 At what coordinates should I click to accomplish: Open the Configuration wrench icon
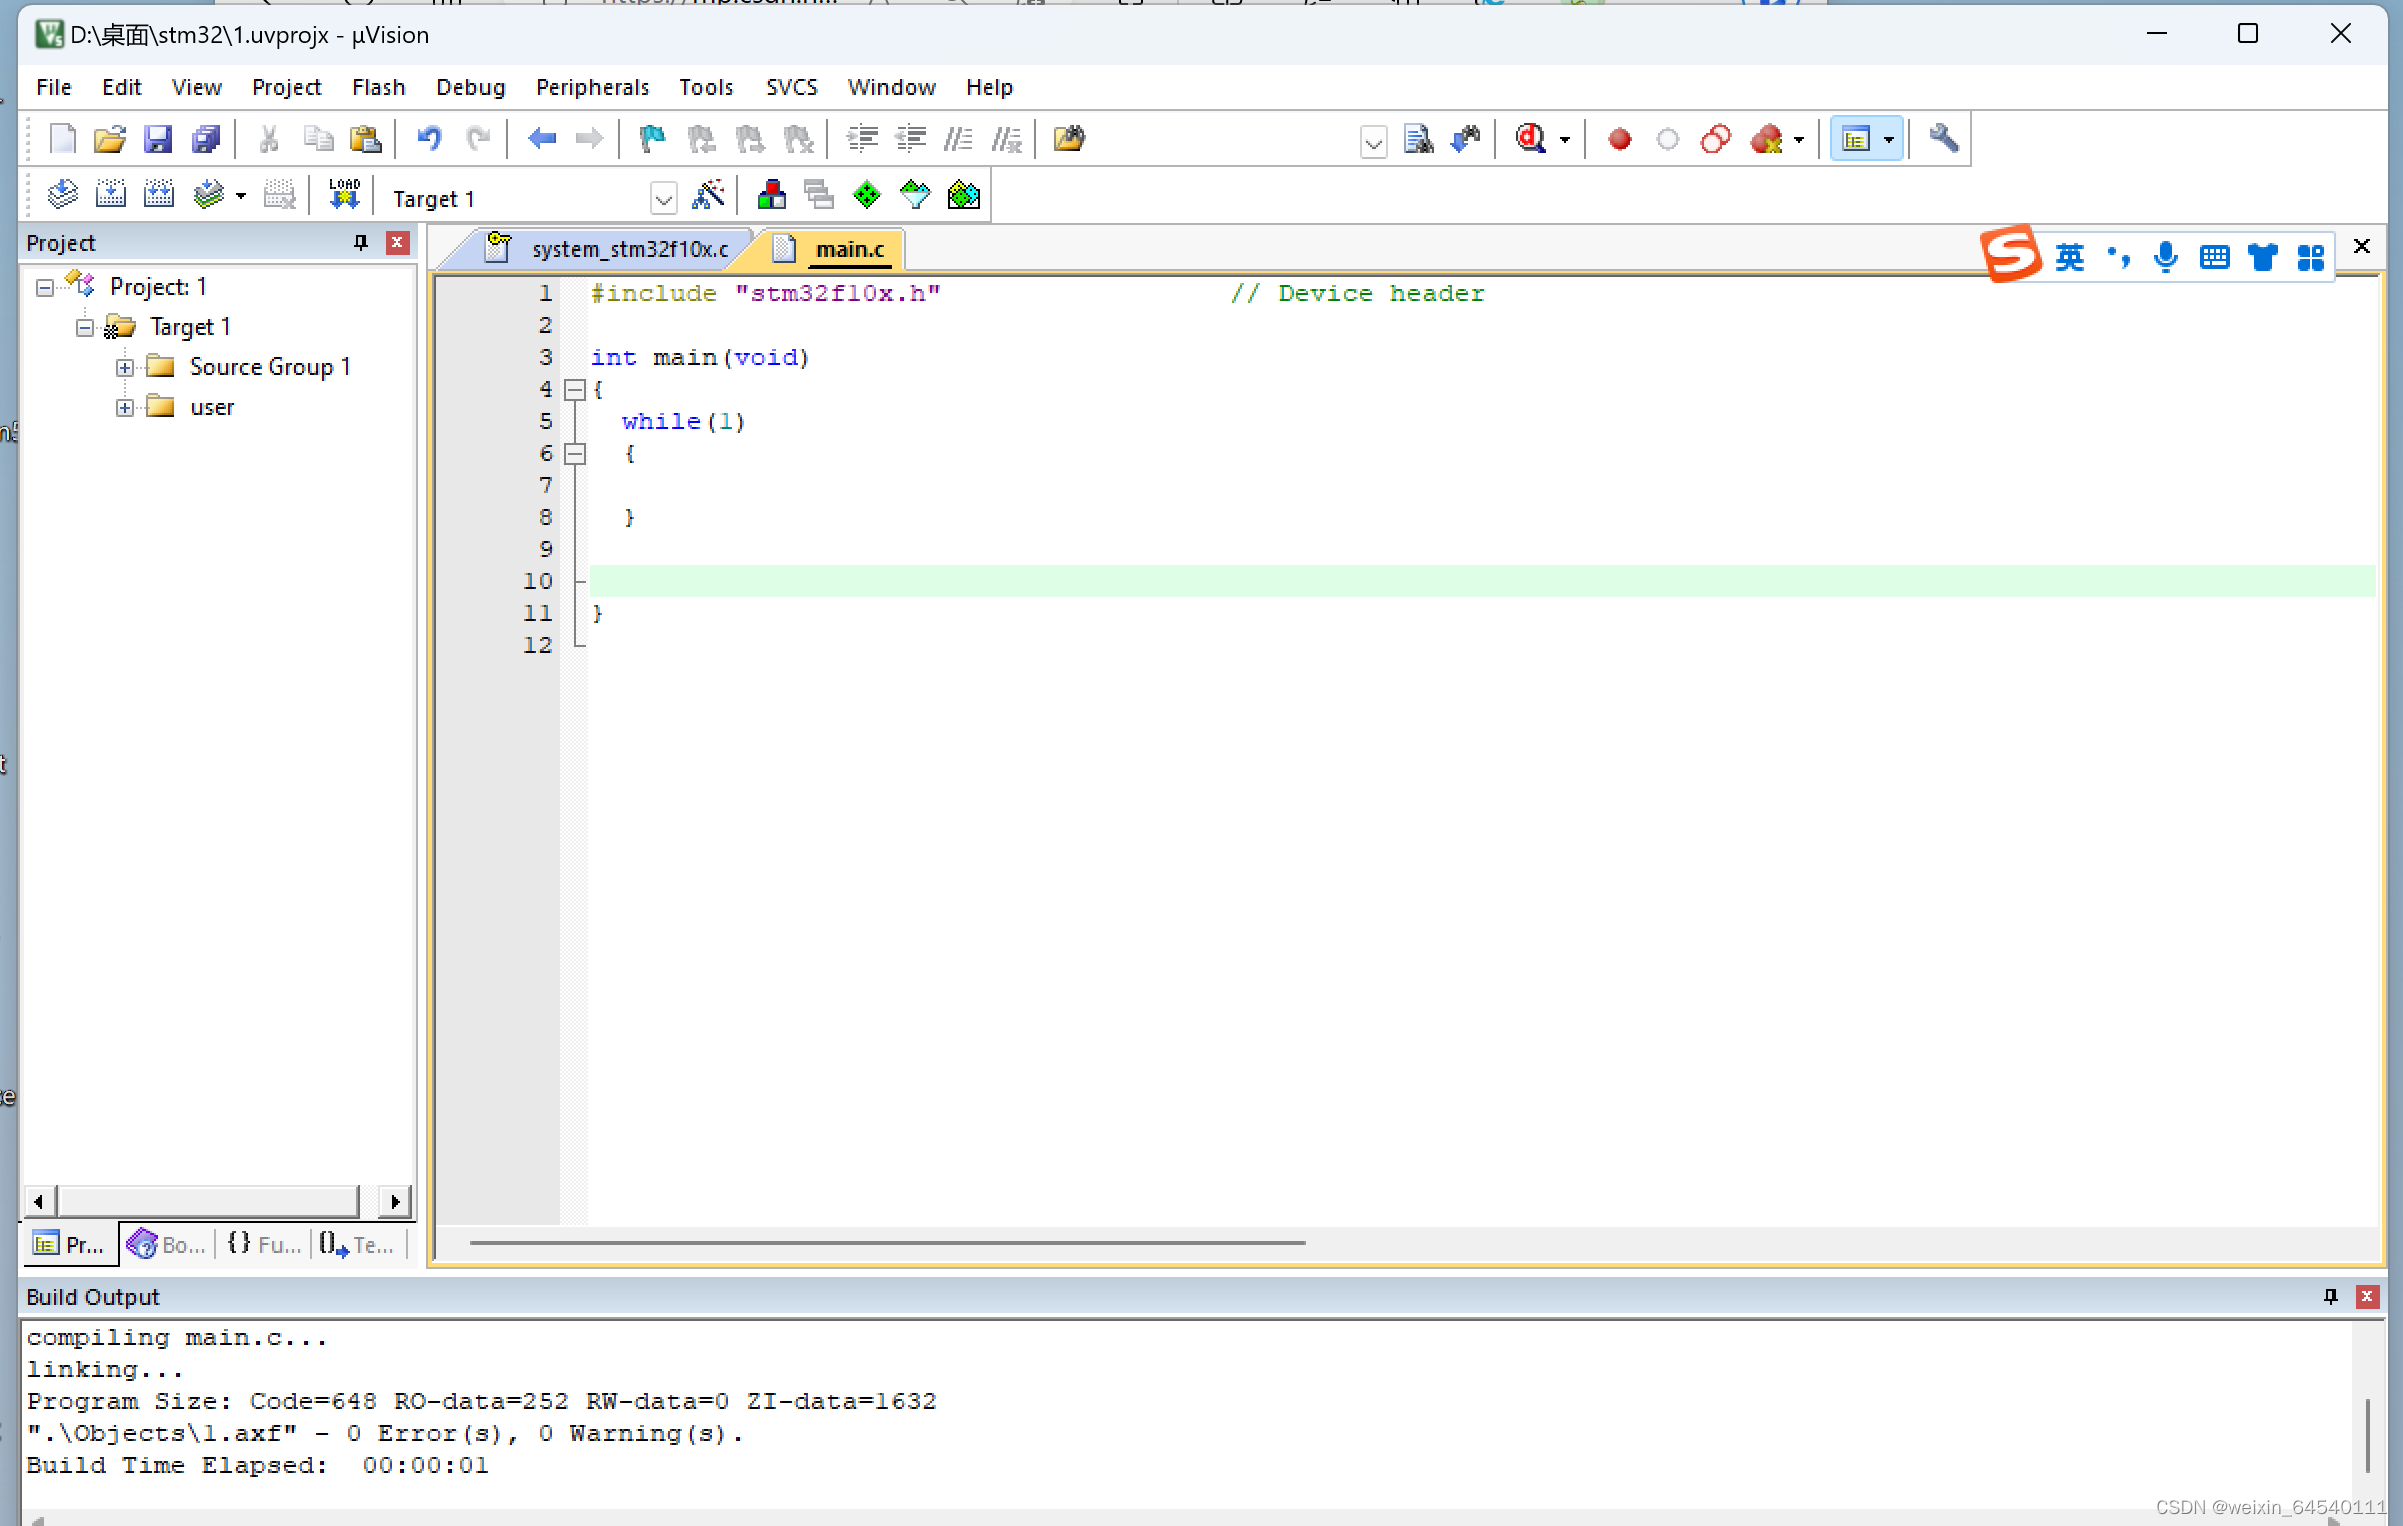pos(1943,139)
